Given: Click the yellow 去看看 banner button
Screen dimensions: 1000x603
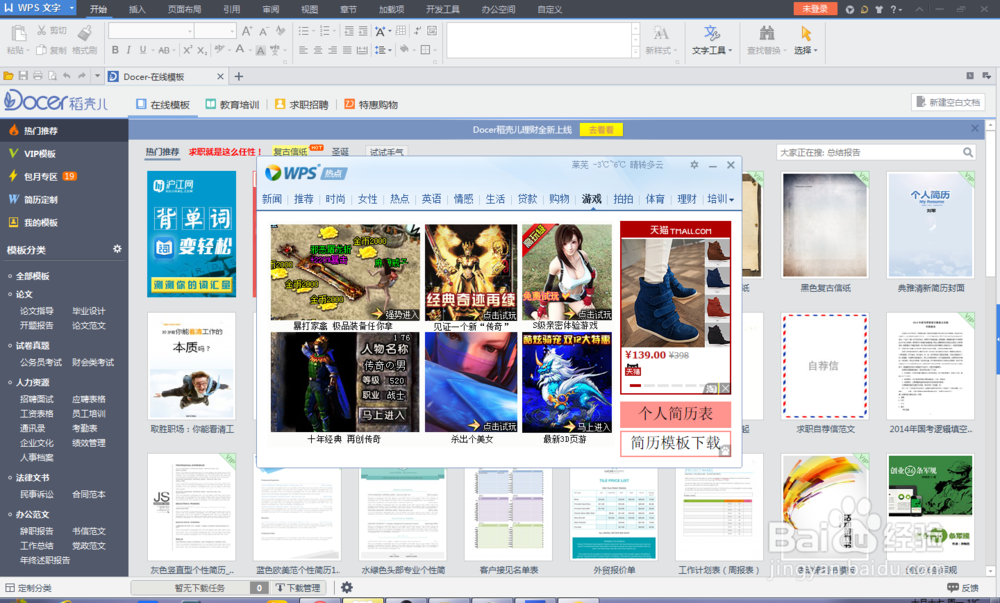Looking at the screenshot, I should click(x=601, y=129).
